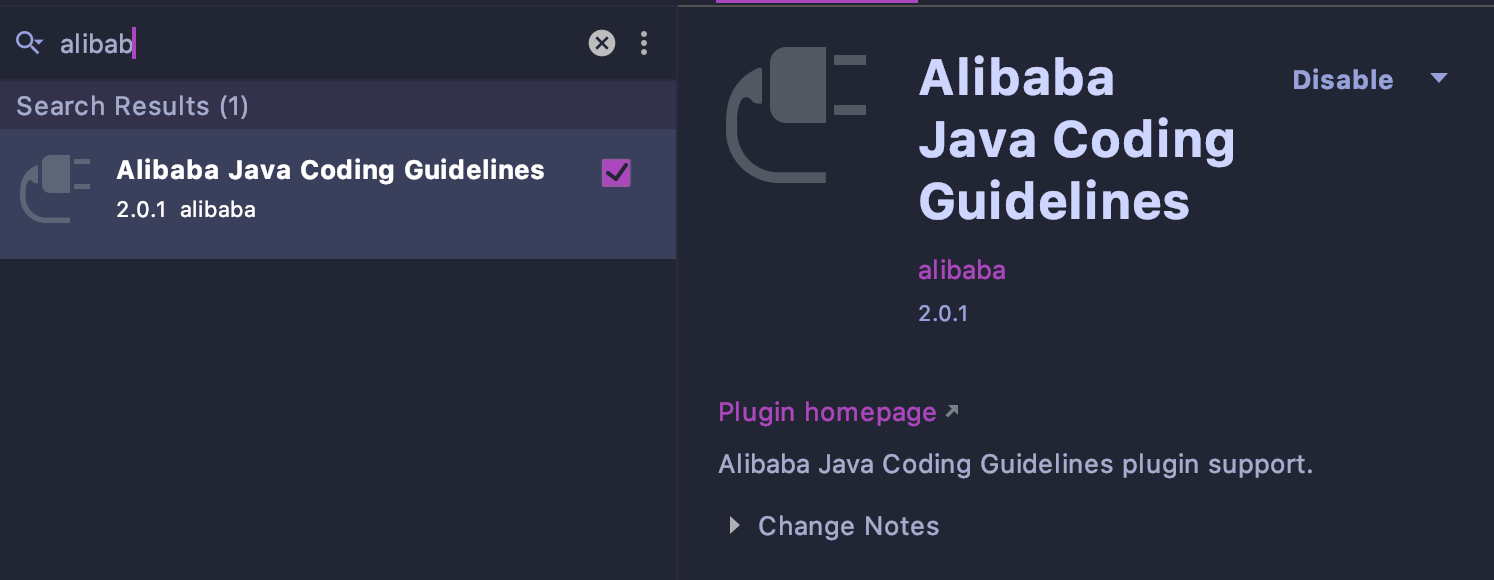This screenshot has height=580, width=1494.
Task: Click version 2.0.1 in the details pane
Action: pos(943,313)
